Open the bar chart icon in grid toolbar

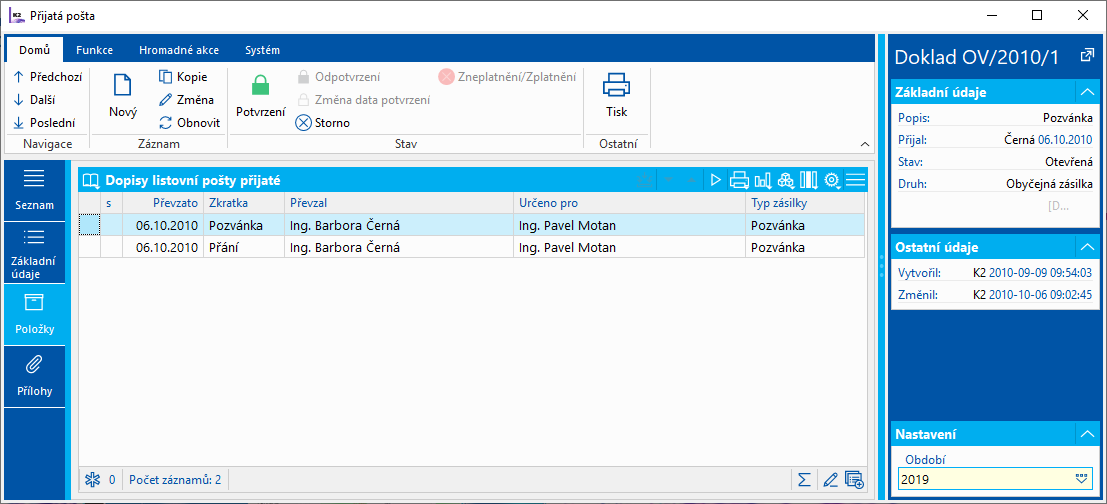pyautogui.click(x=762, y=181)
